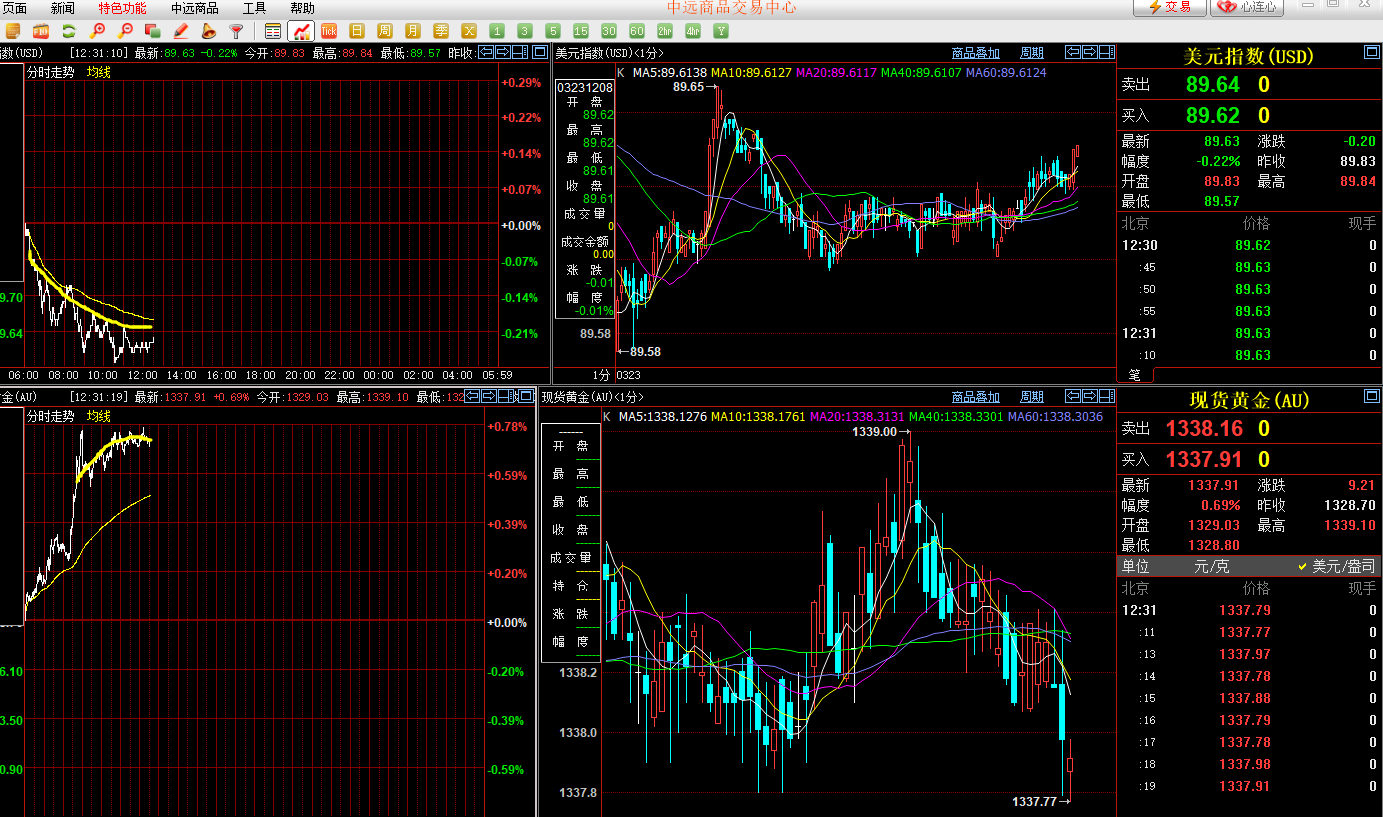
Task: Switch to the Tick period
Action: (x=329, y=31)
